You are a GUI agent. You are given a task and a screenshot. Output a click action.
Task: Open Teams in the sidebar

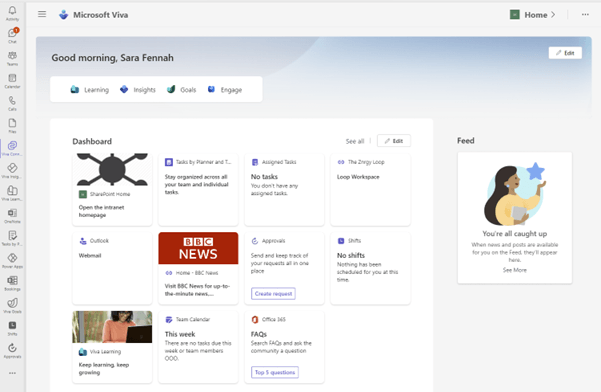(x=12, y=58)
